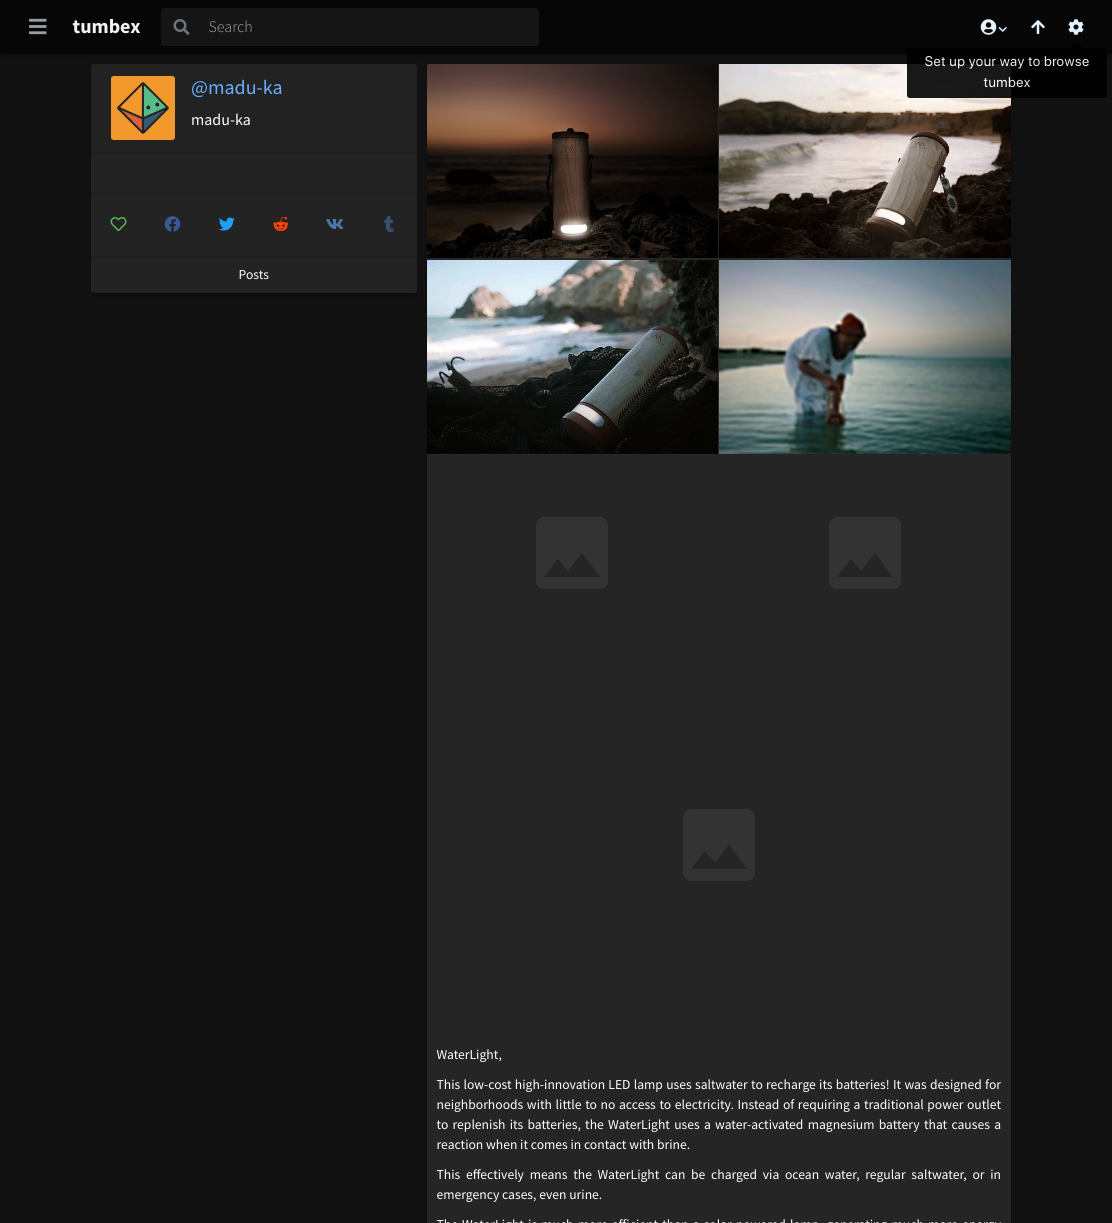The width and height of the screenshot is (1112, 1223).
Task: Click the left unloaded image placeholder
Action: (x=572, y=553)
